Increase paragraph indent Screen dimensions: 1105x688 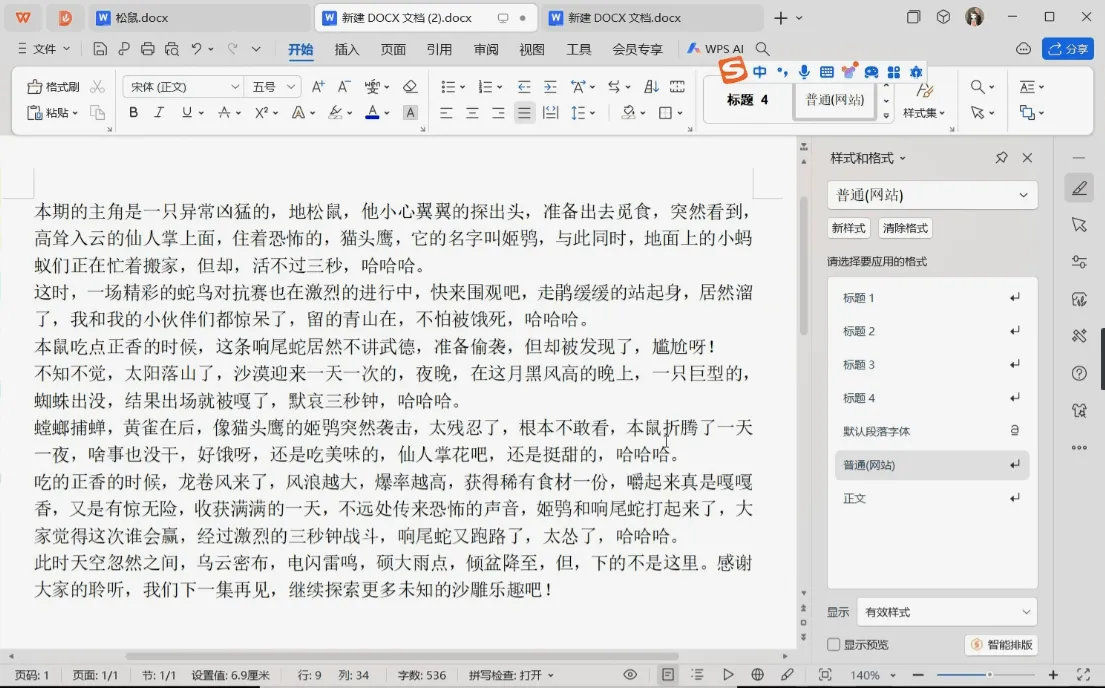pyautogui.click(x=550, y=87)
